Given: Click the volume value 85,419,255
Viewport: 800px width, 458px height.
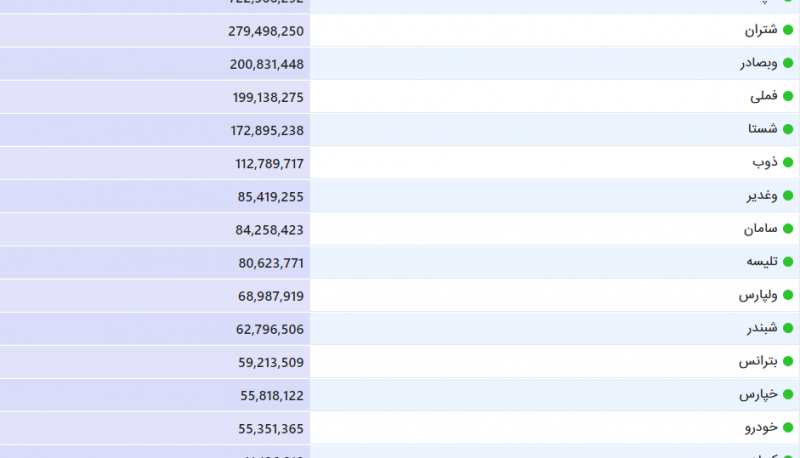Looking at the screenshot, I should 271,197.
